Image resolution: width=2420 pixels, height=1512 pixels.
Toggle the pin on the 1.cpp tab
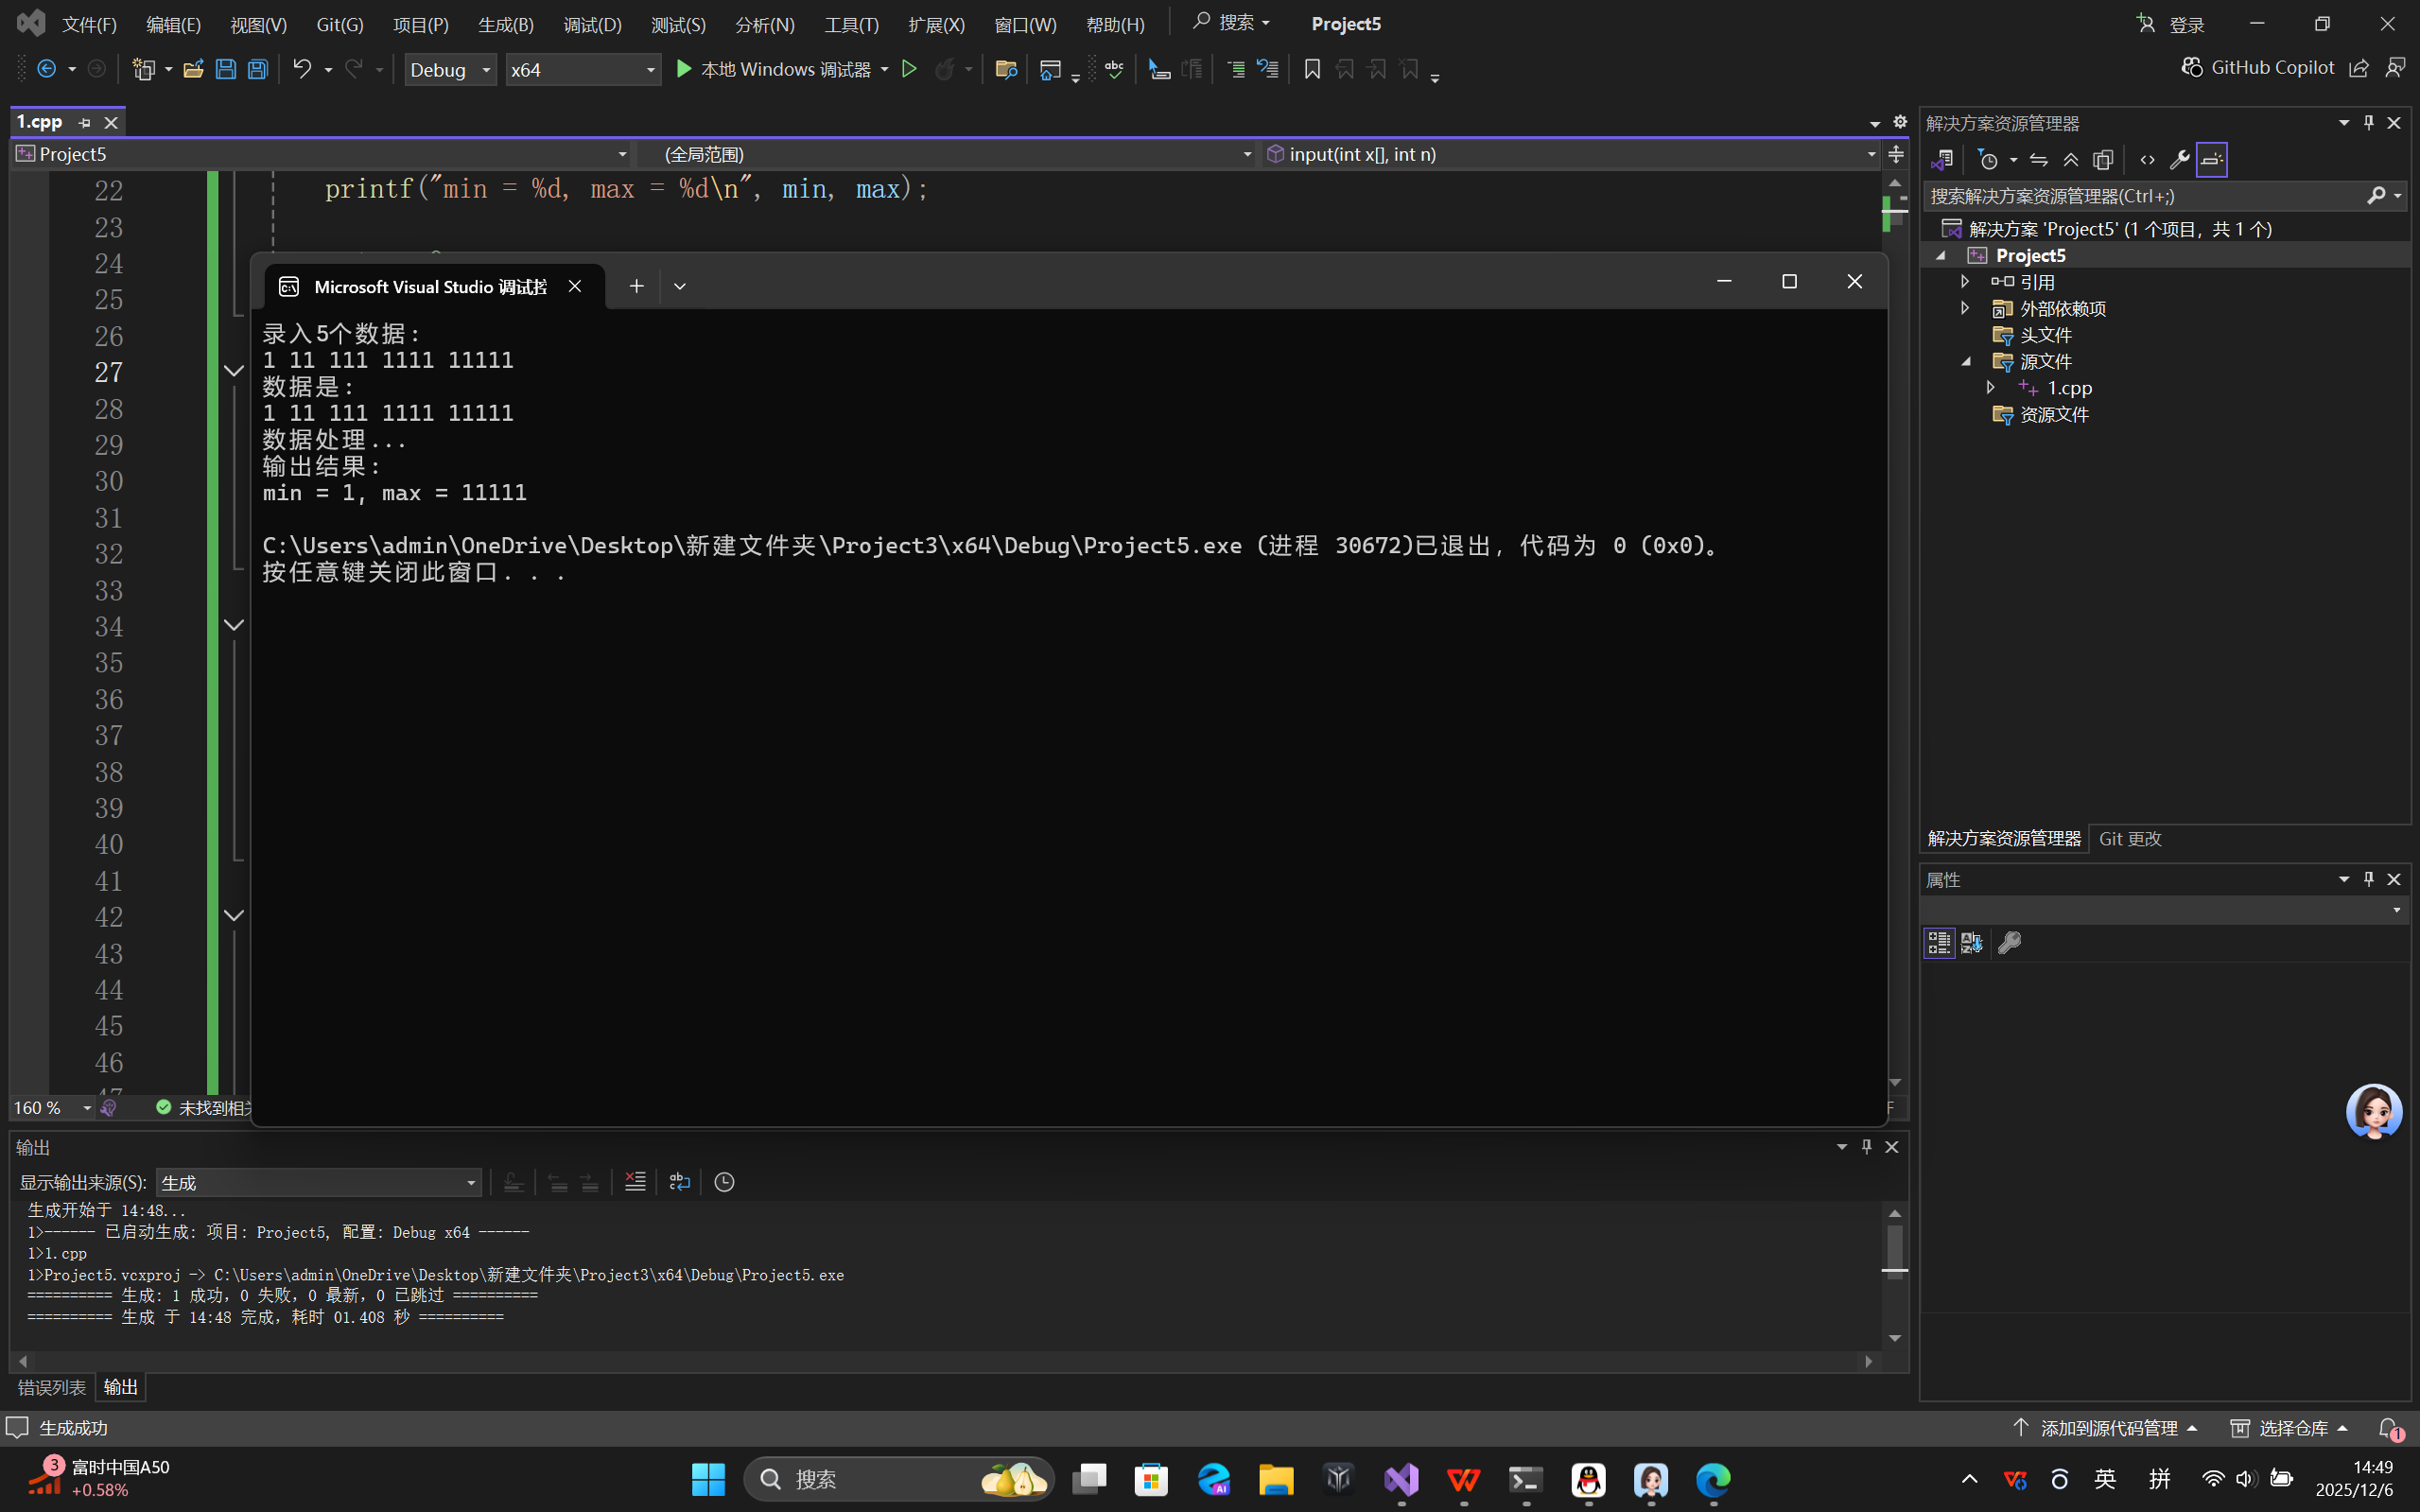coord(85,122)
